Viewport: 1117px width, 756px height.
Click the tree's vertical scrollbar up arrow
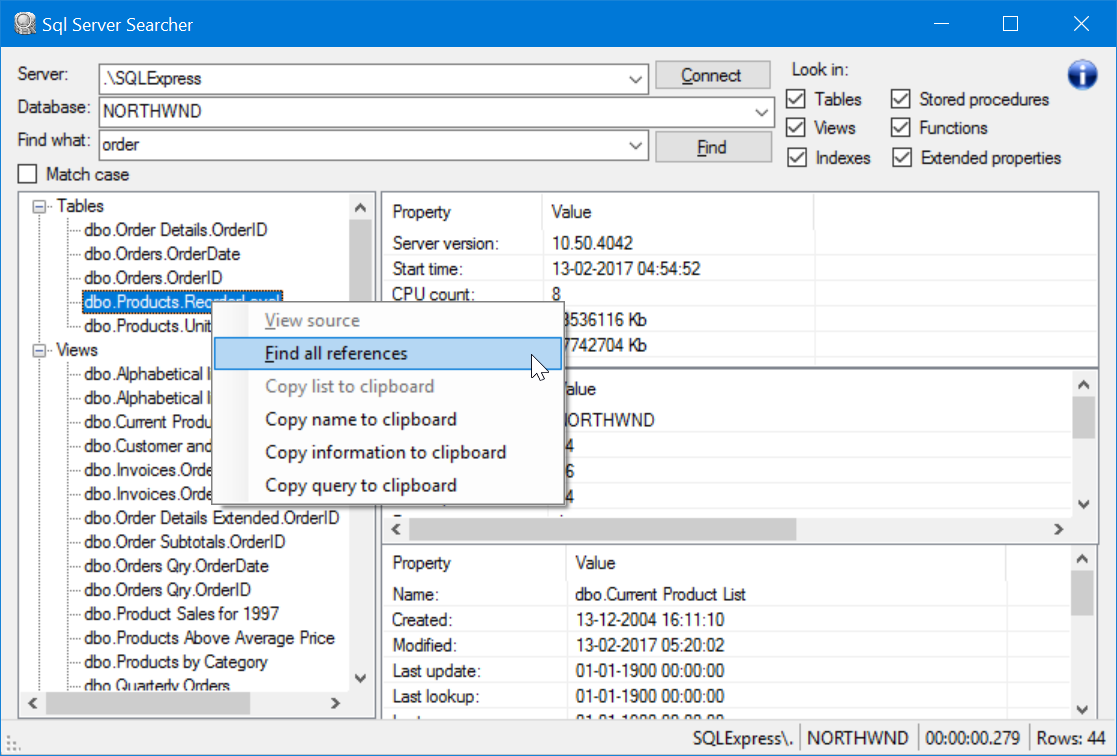tap(360, 207)
